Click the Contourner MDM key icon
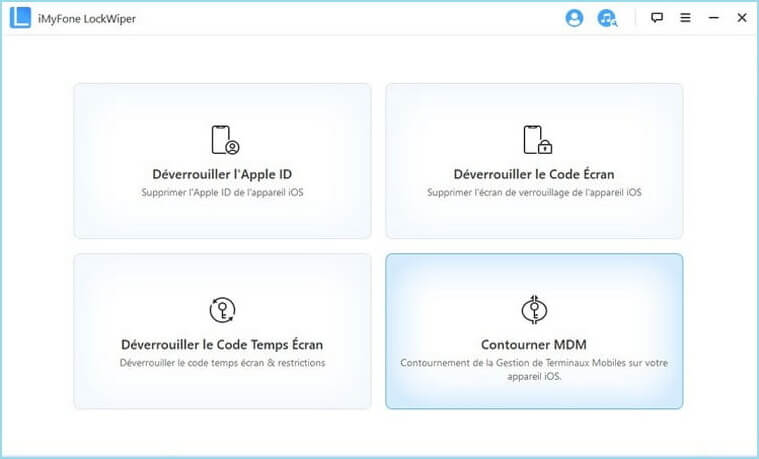The image size is (759, 459). (534, 310)
